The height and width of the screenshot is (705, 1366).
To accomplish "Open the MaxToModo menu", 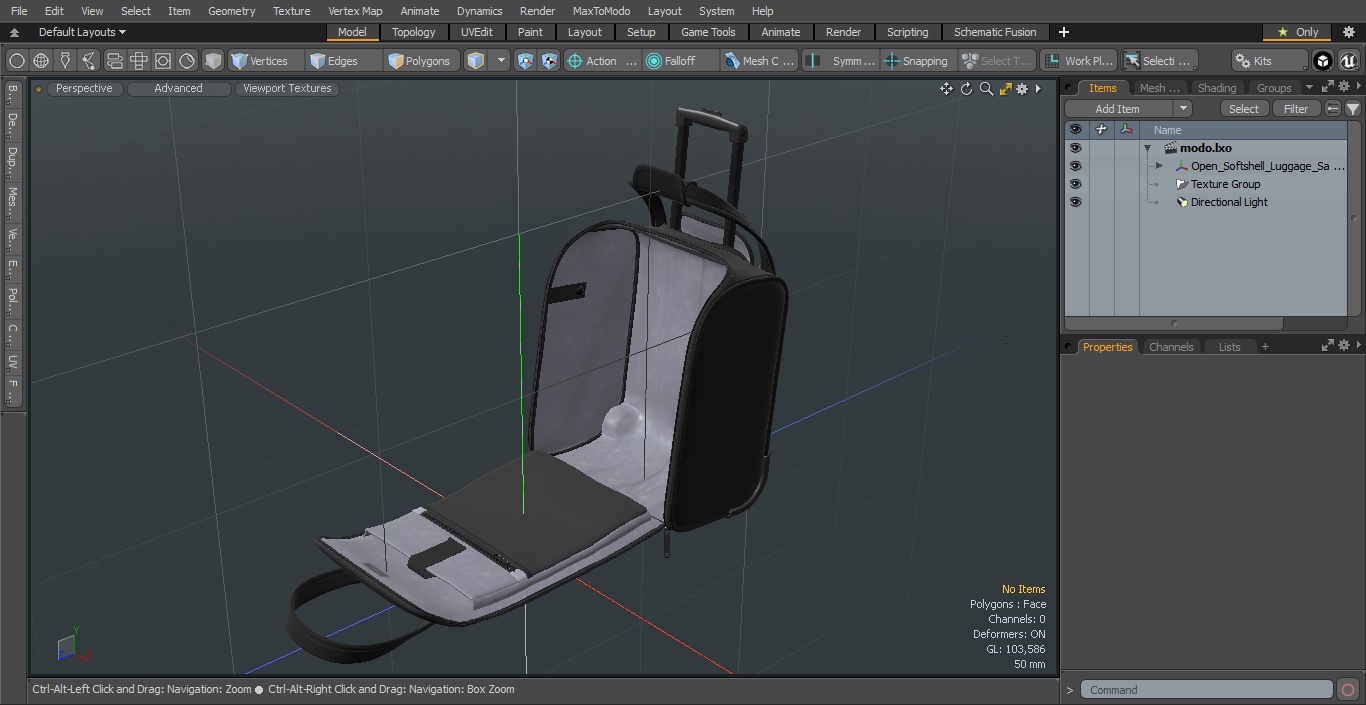I will 601,11.
